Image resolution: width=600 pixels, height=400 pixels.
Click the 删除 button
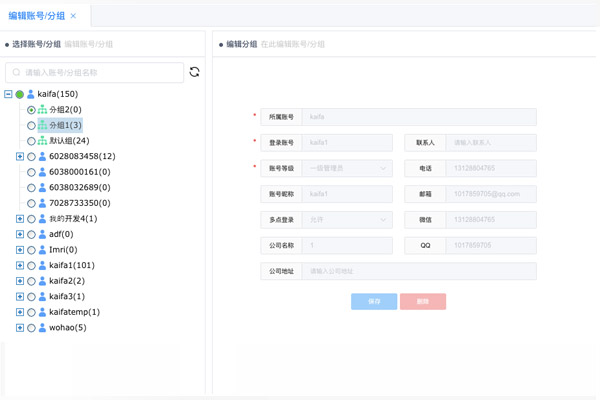[422, 301]
